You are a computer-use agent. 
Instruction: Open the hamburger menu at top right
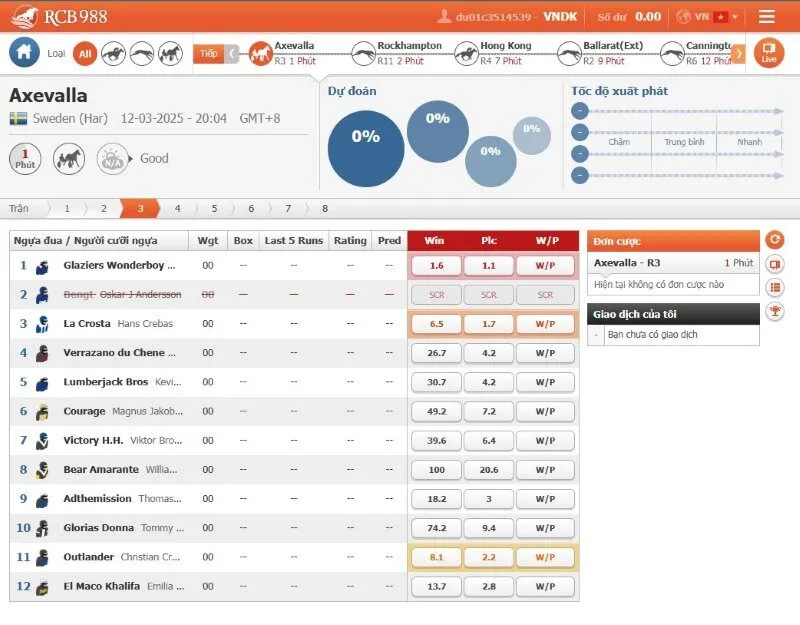coord(767,16)
